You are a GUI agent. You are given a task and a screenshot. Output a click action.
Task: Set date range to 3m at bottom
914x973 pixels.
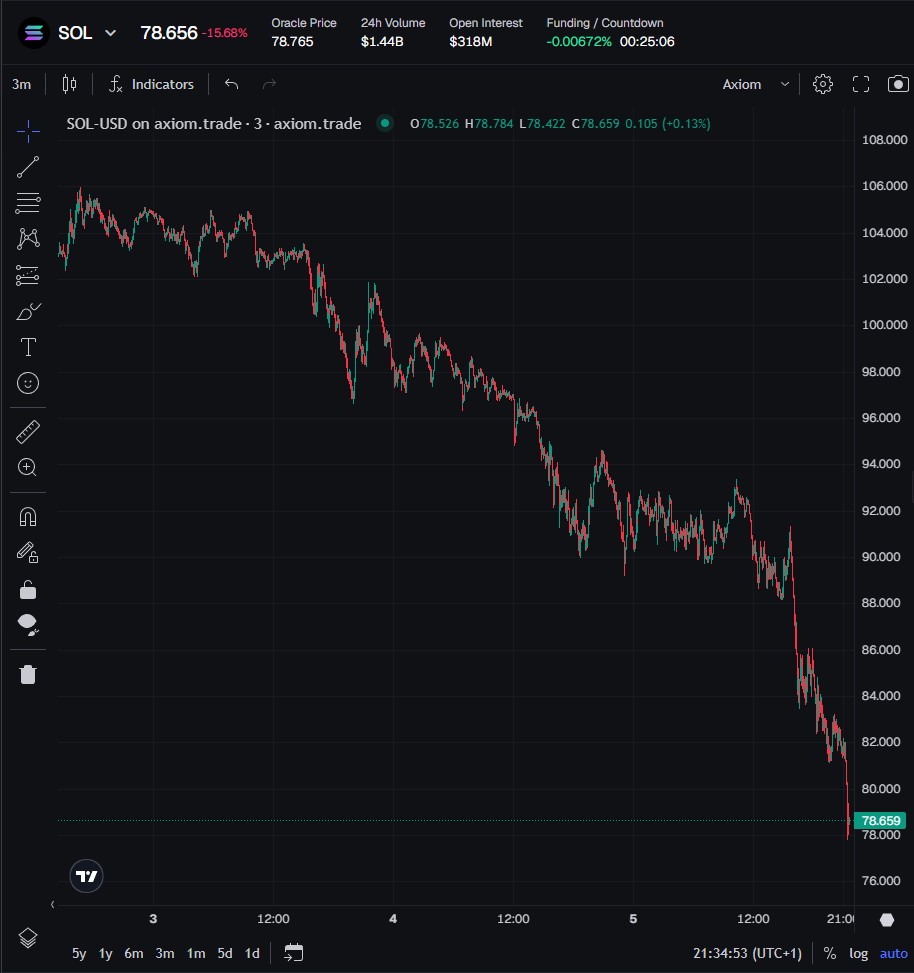click(x=164, y=953)
